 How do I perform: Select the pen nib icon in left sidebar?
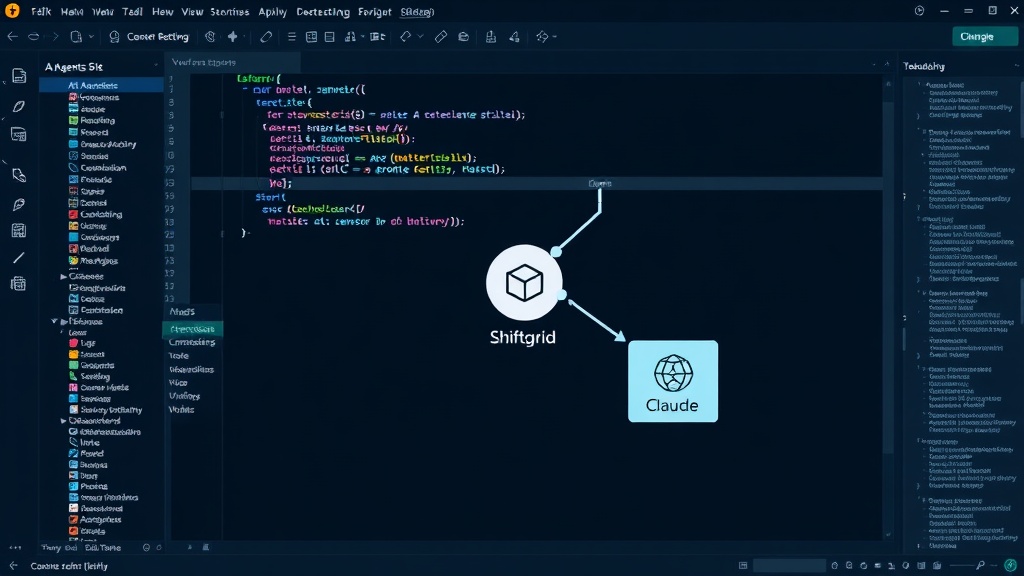19,204
